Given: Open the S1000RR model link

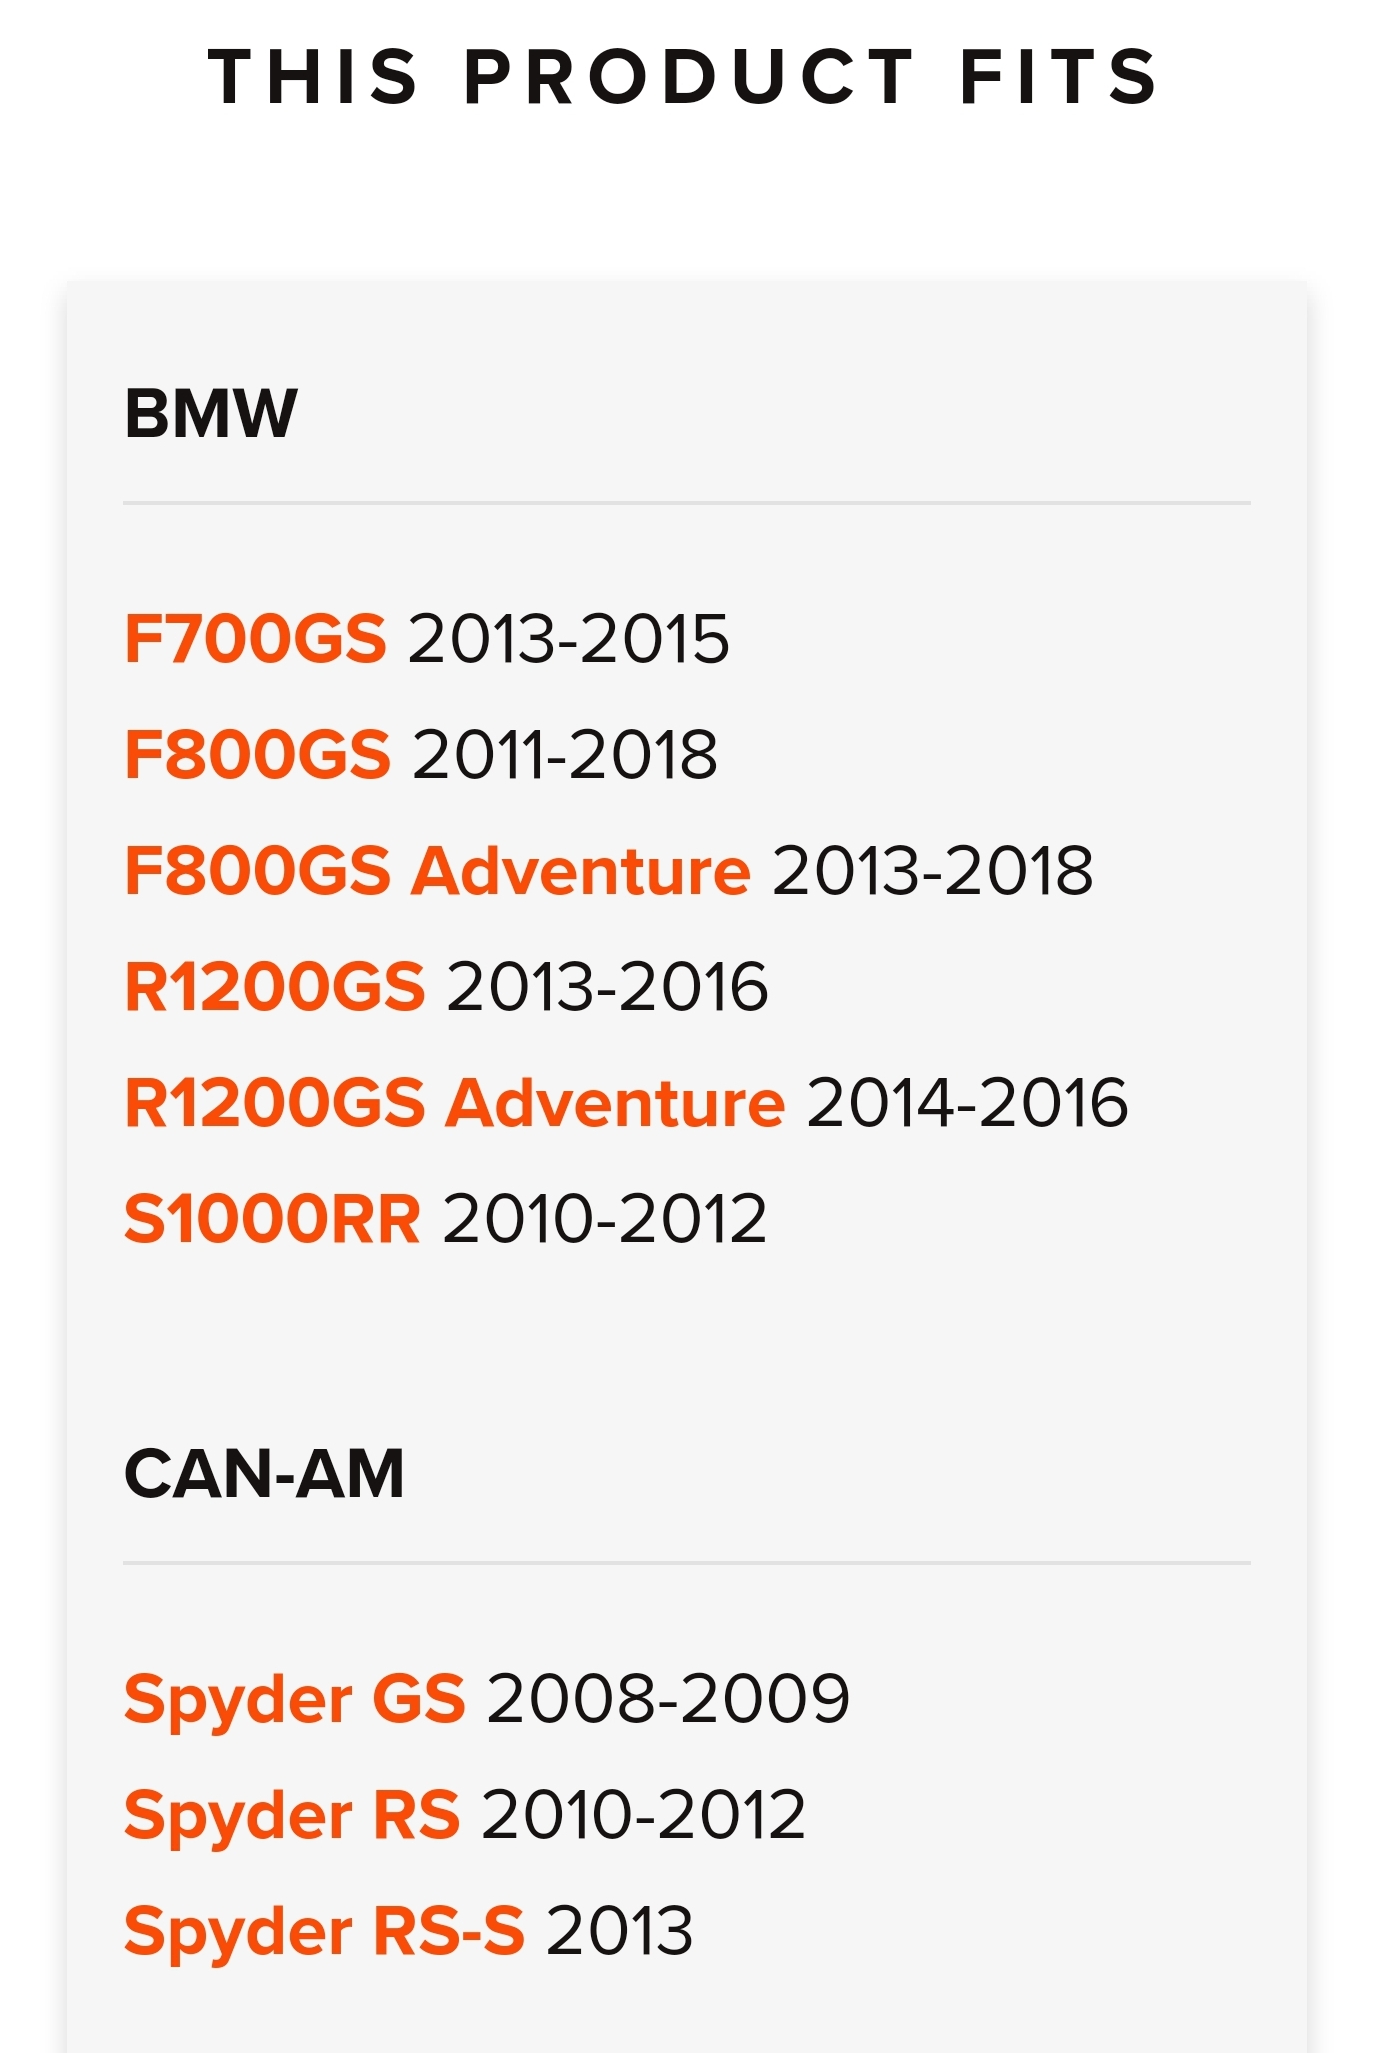Looking at the screenshot, I should pos(272,1218).
